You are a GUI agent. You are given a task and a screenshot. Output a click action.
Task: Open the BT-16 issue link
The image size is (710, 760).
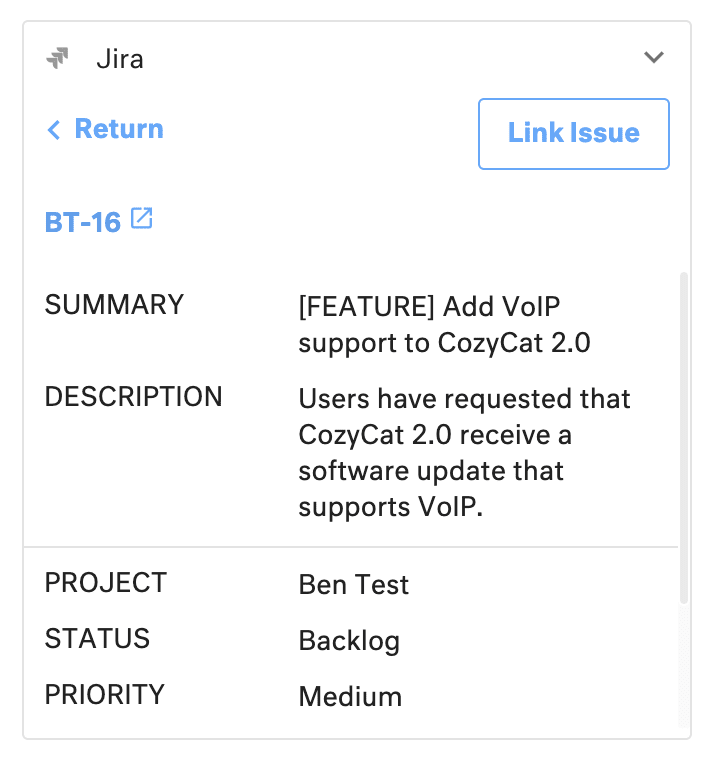(x=83, y=222)
